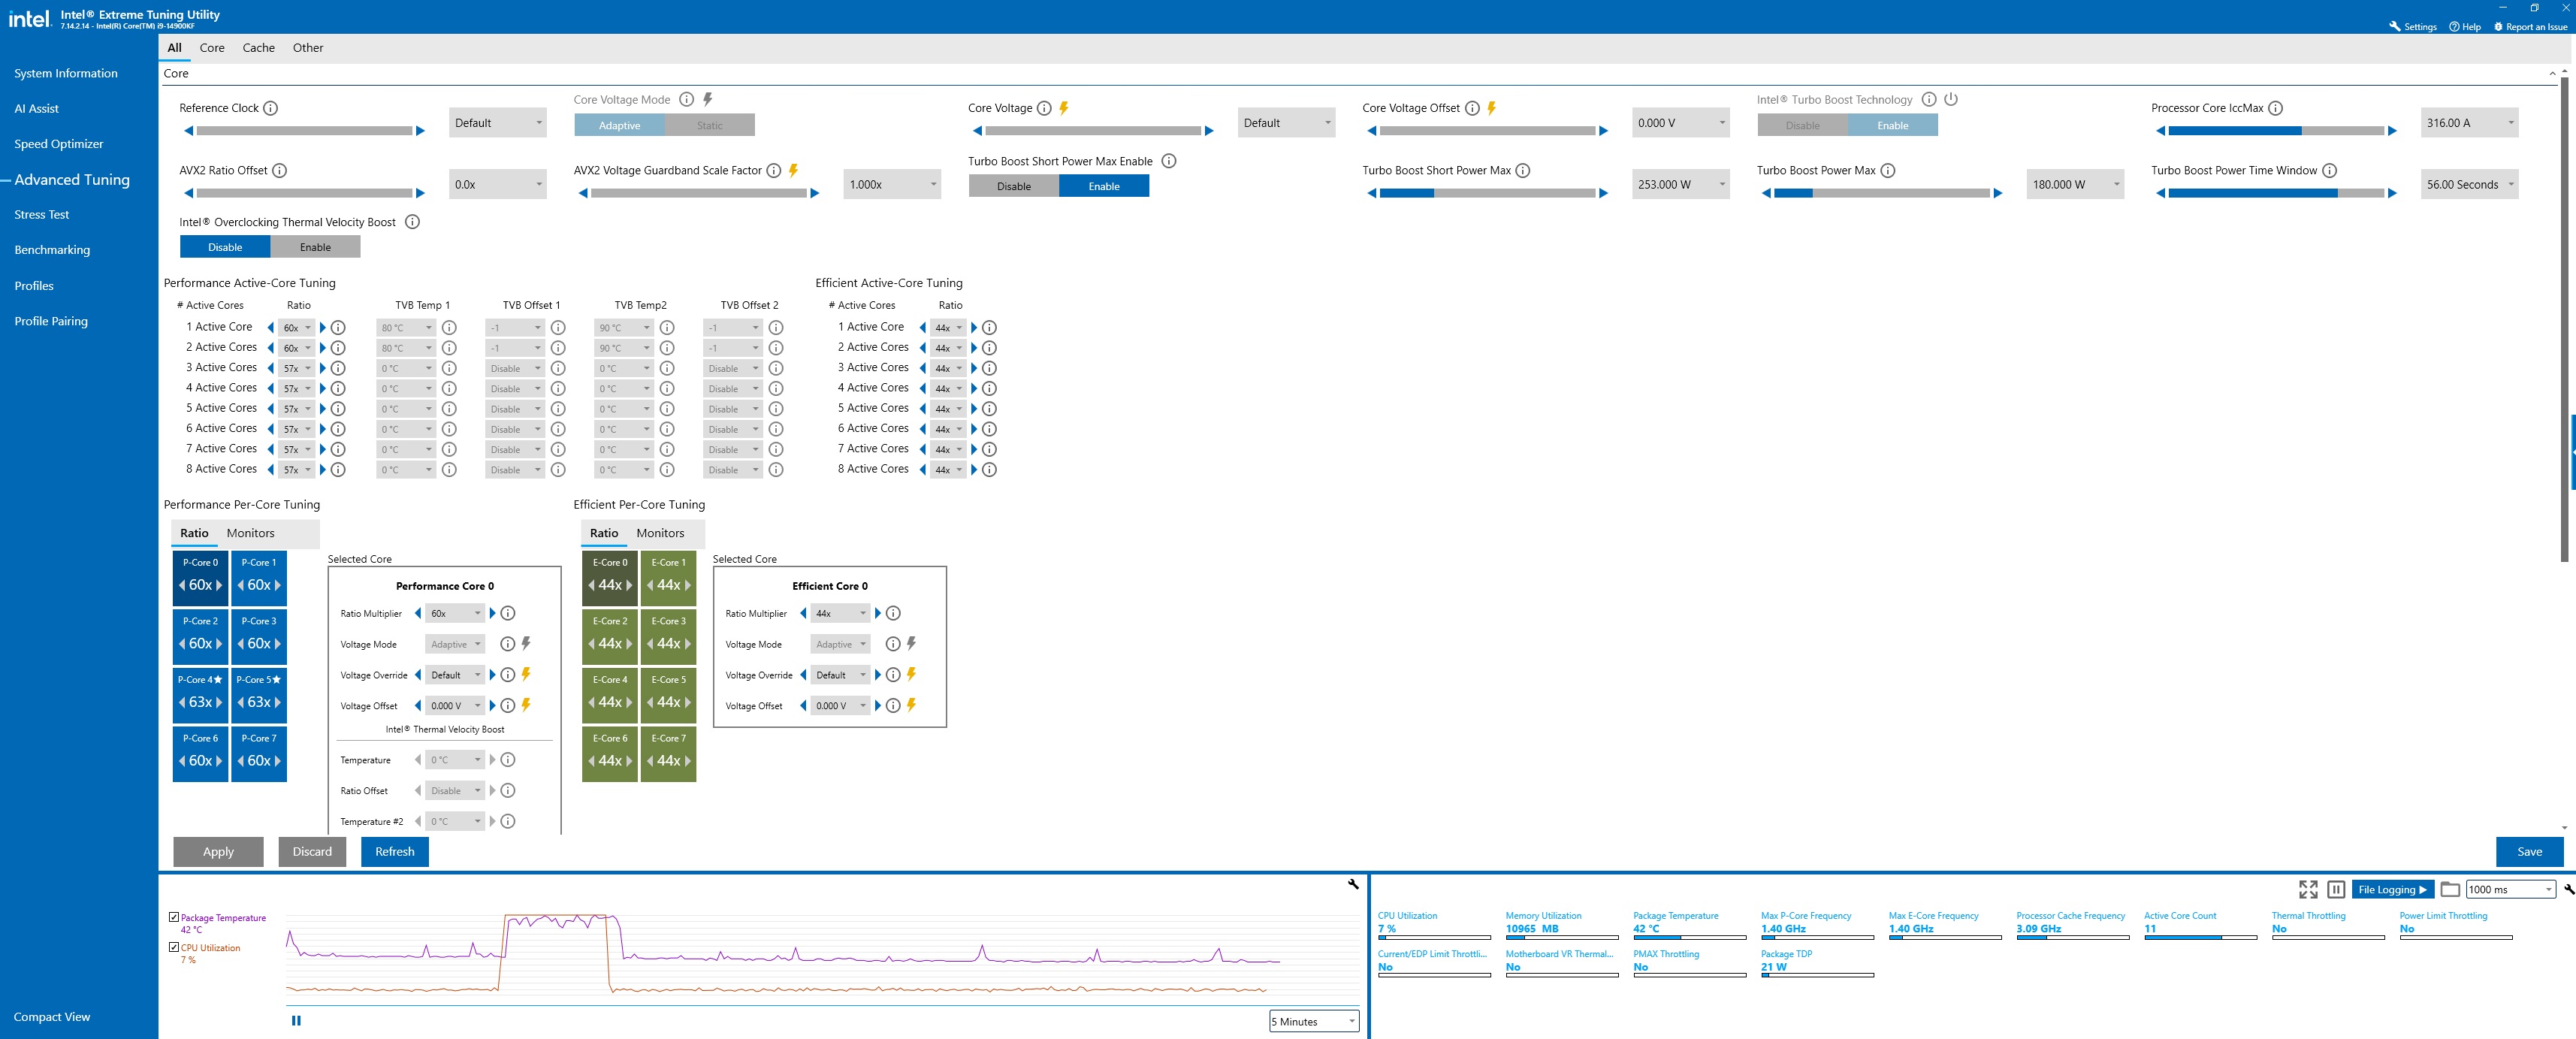Screen dimensions: 2576x1039
Task: Open the 1000 ms interval dropdown
Action: pyautogui.click(x=2510, y=889)
